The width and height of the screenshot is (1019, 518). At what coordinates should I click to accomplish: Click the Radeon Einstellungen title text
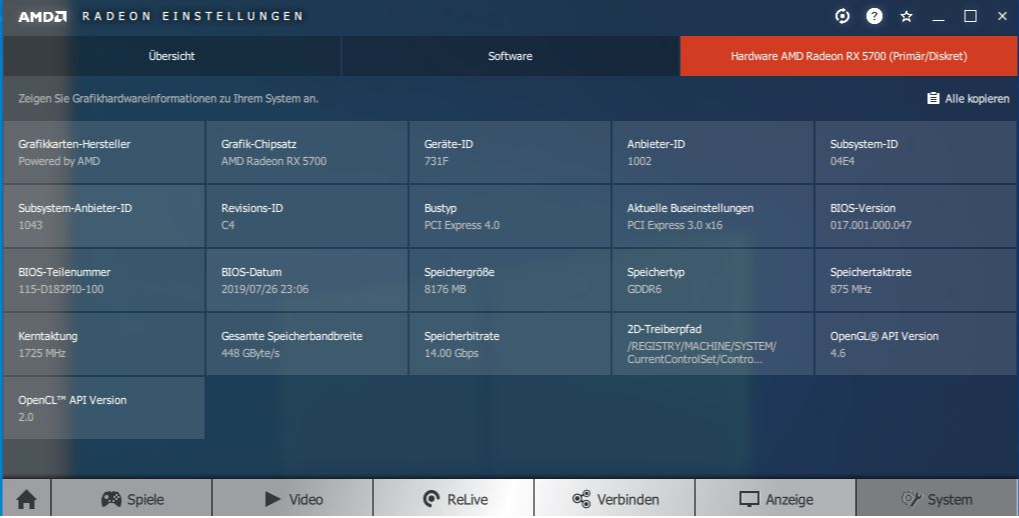192,16
